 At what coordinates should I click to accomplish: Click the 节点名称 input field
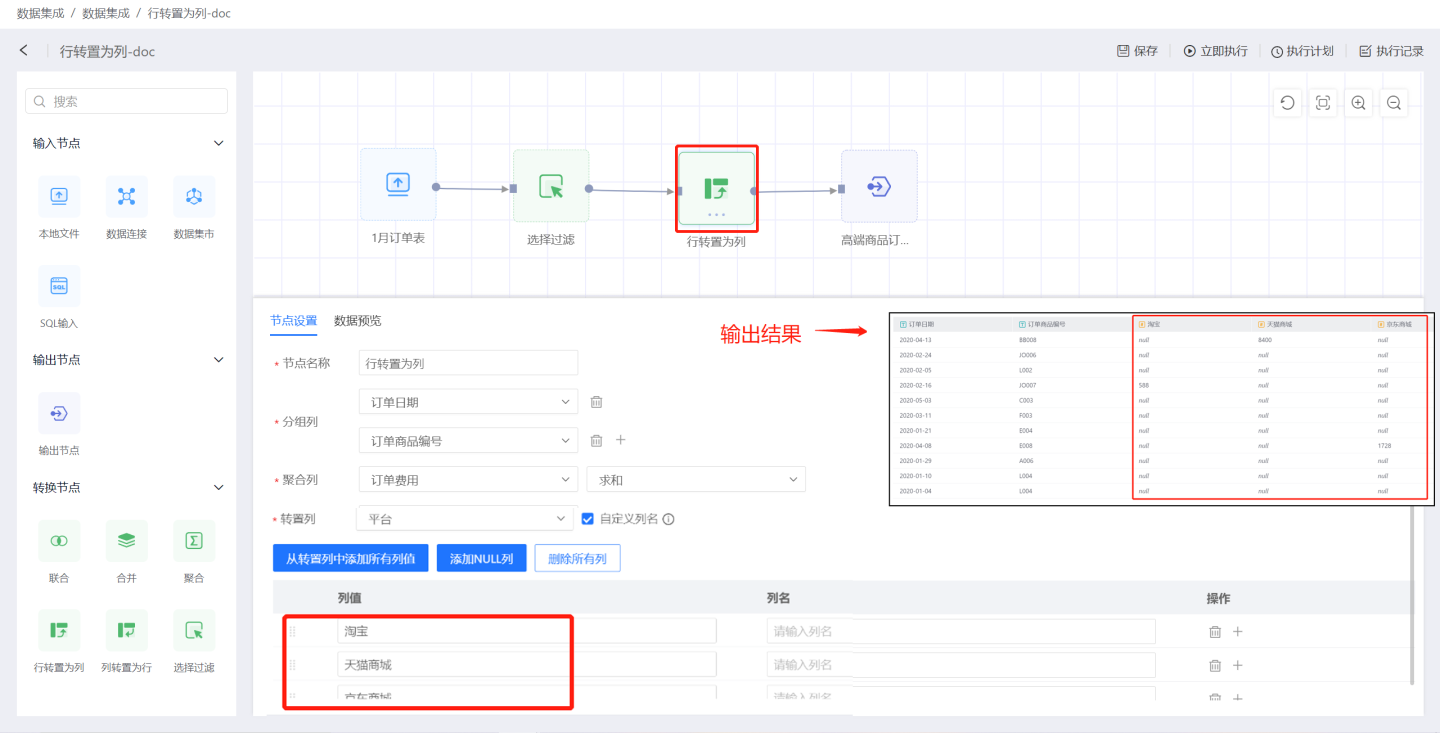tap(468, 363)
